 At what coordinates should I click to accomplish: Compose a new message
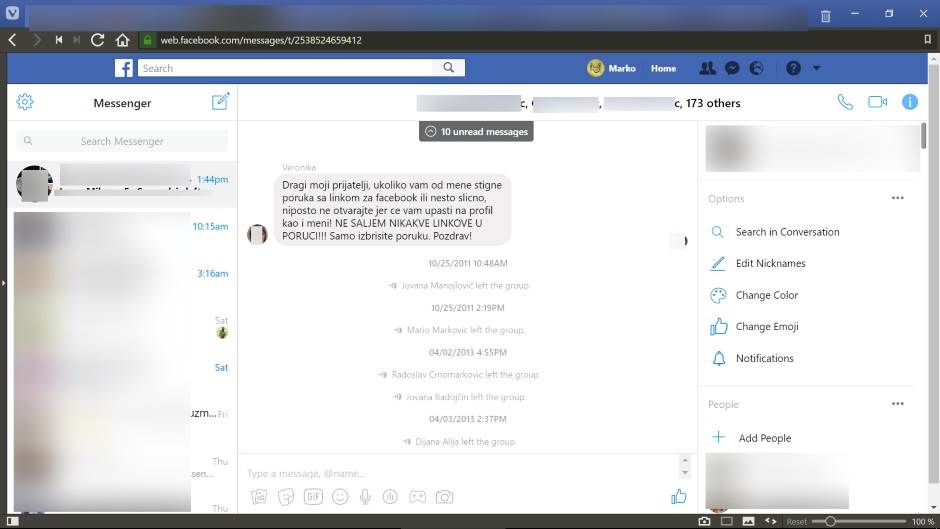[x=220, y=102]
